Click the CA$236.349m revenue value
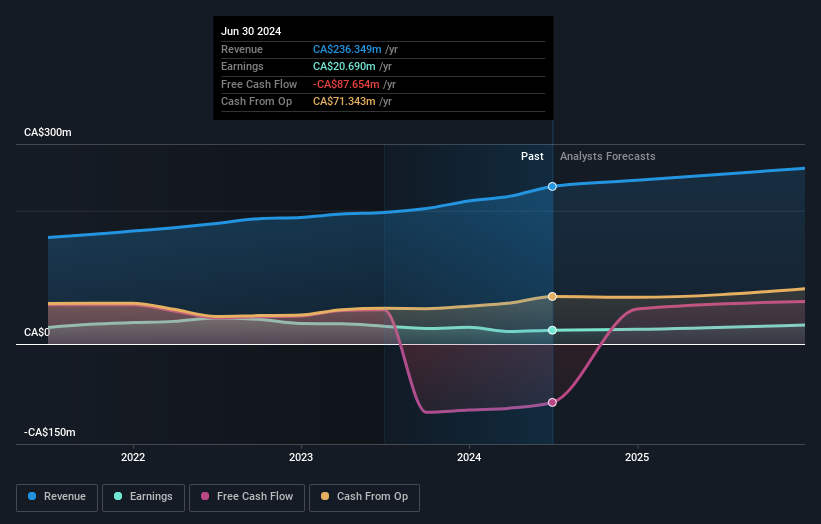 [x=347, y=49]
